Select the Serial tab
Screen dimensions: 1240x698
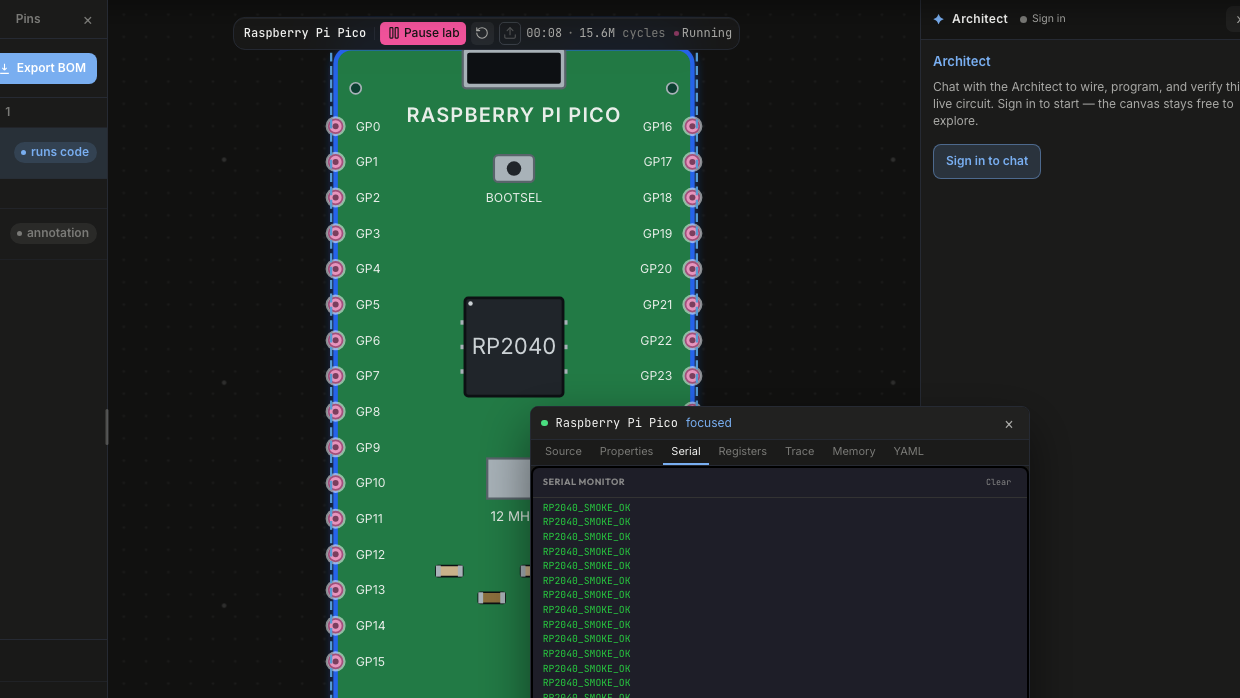pos(686,451)
